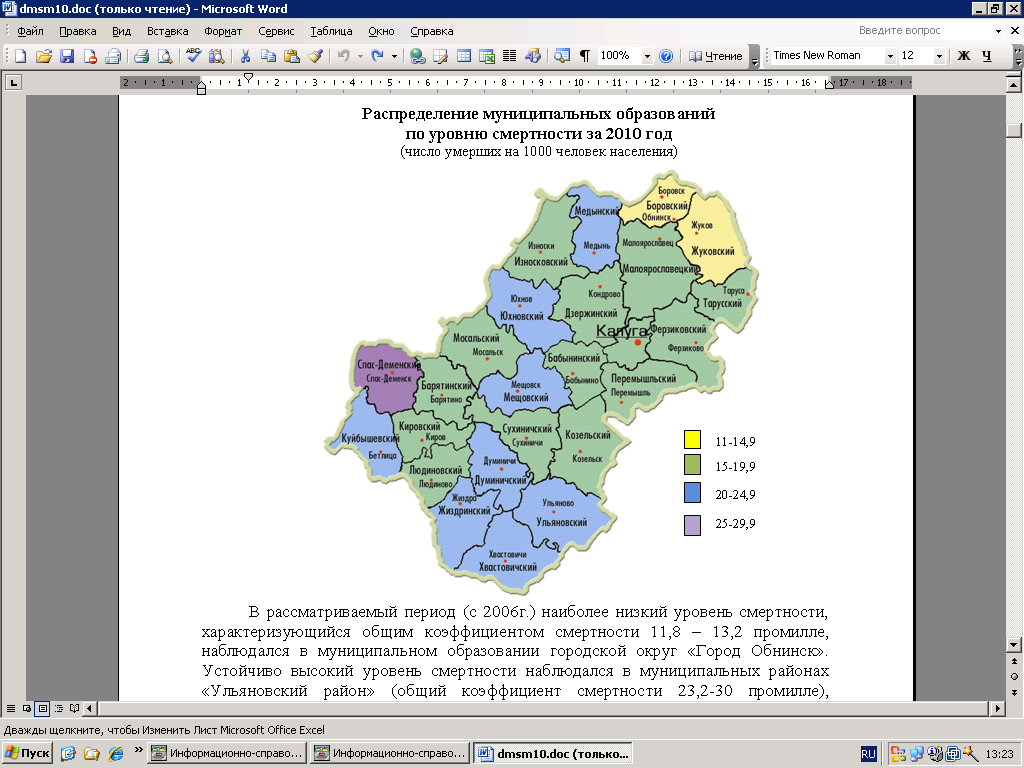Switch to first Информационно-справо... taskbar window

click(x=227, y=753)
